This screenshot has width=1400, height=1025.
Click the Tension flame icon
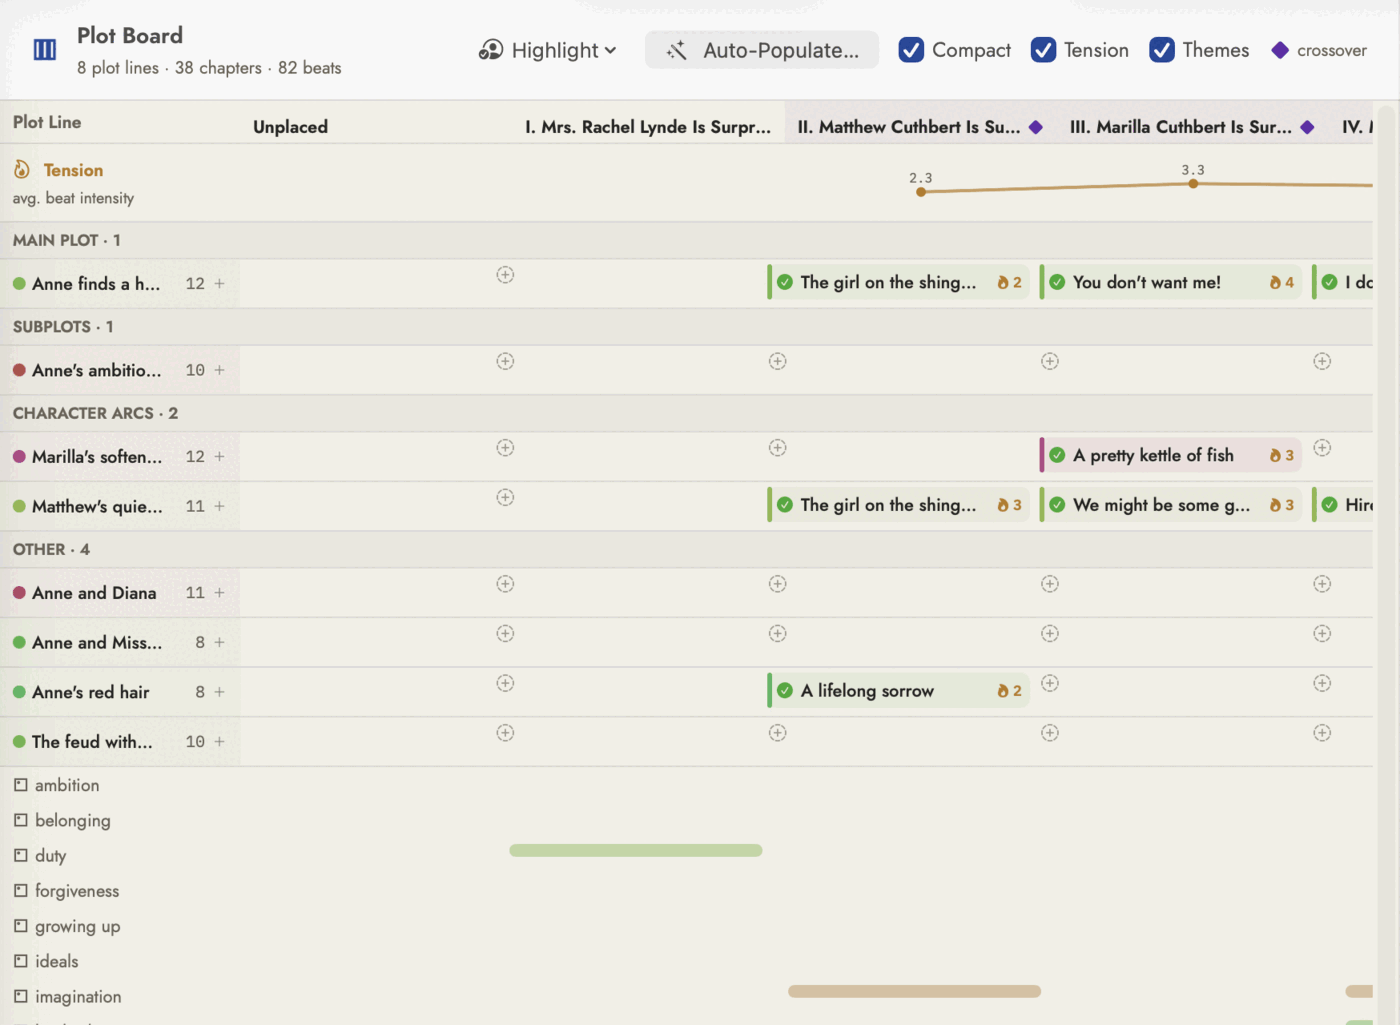[x=22, y=170]
